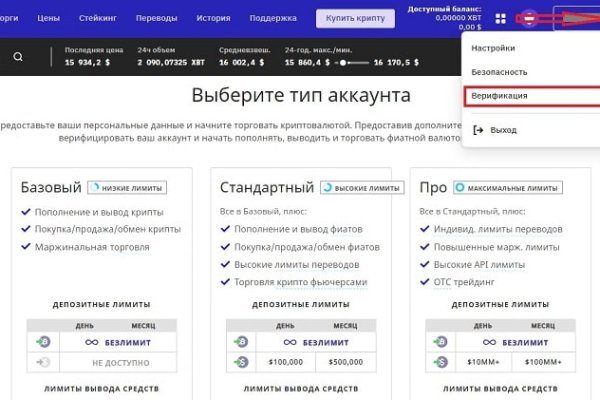The width and height of the screenshot is (600, 400).
Task: Choose Безопасность in the account dropdown
Action: click(x=501, y=72)
